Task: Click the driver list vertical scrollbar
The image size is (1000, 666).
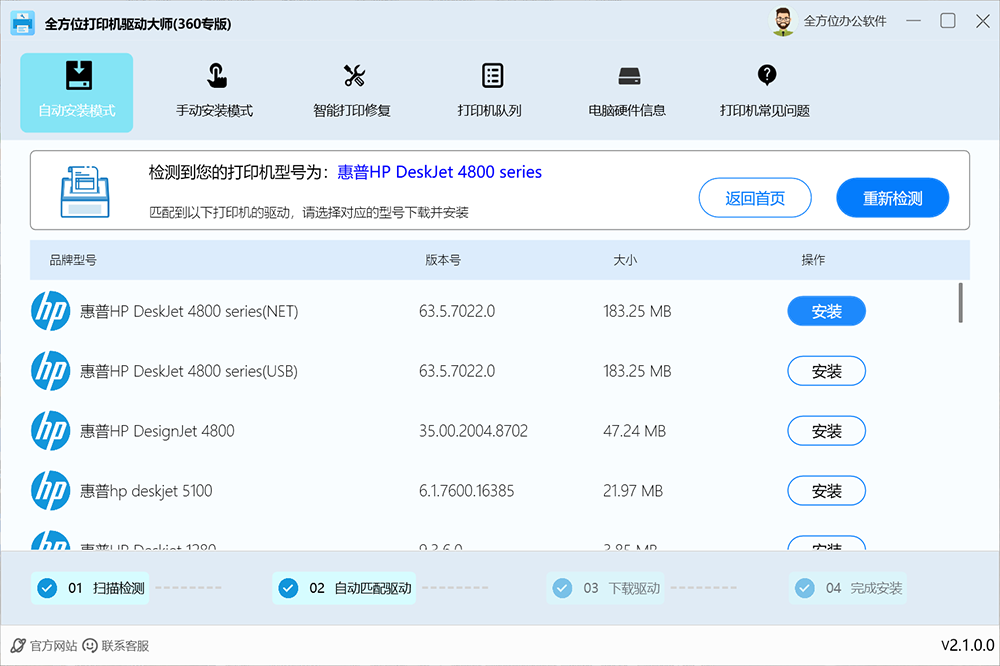Action: click(x=960, y=302)
